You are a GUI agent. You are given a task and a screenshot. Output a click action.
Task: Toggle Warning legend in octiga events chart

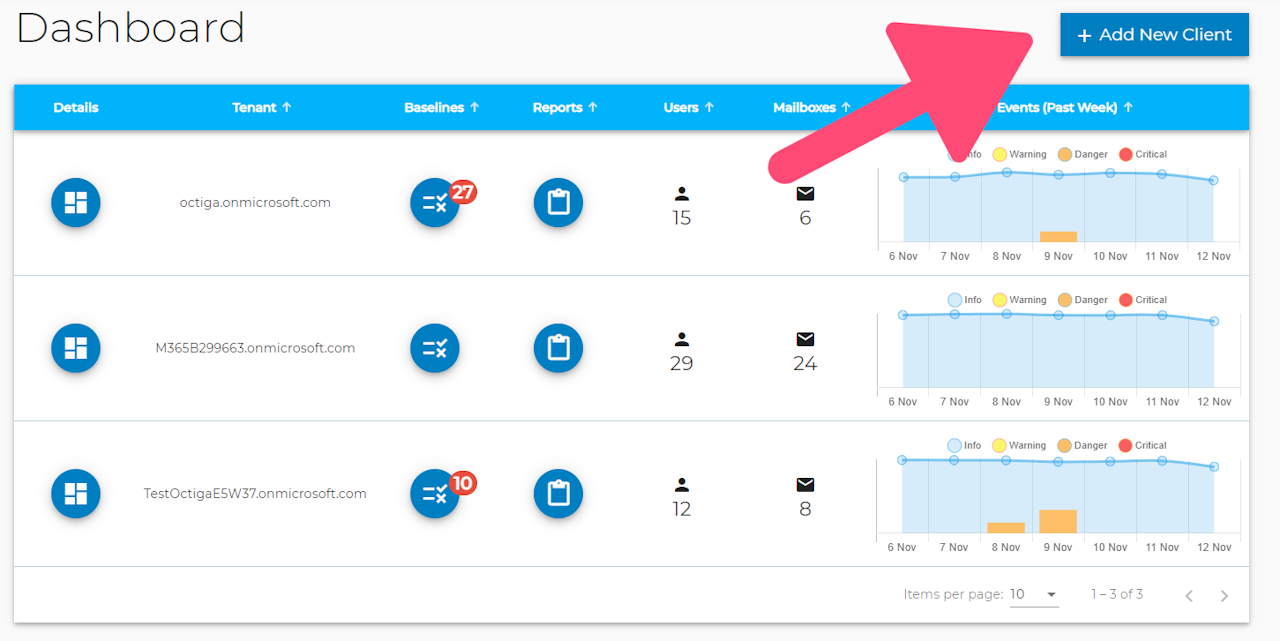1019,154
